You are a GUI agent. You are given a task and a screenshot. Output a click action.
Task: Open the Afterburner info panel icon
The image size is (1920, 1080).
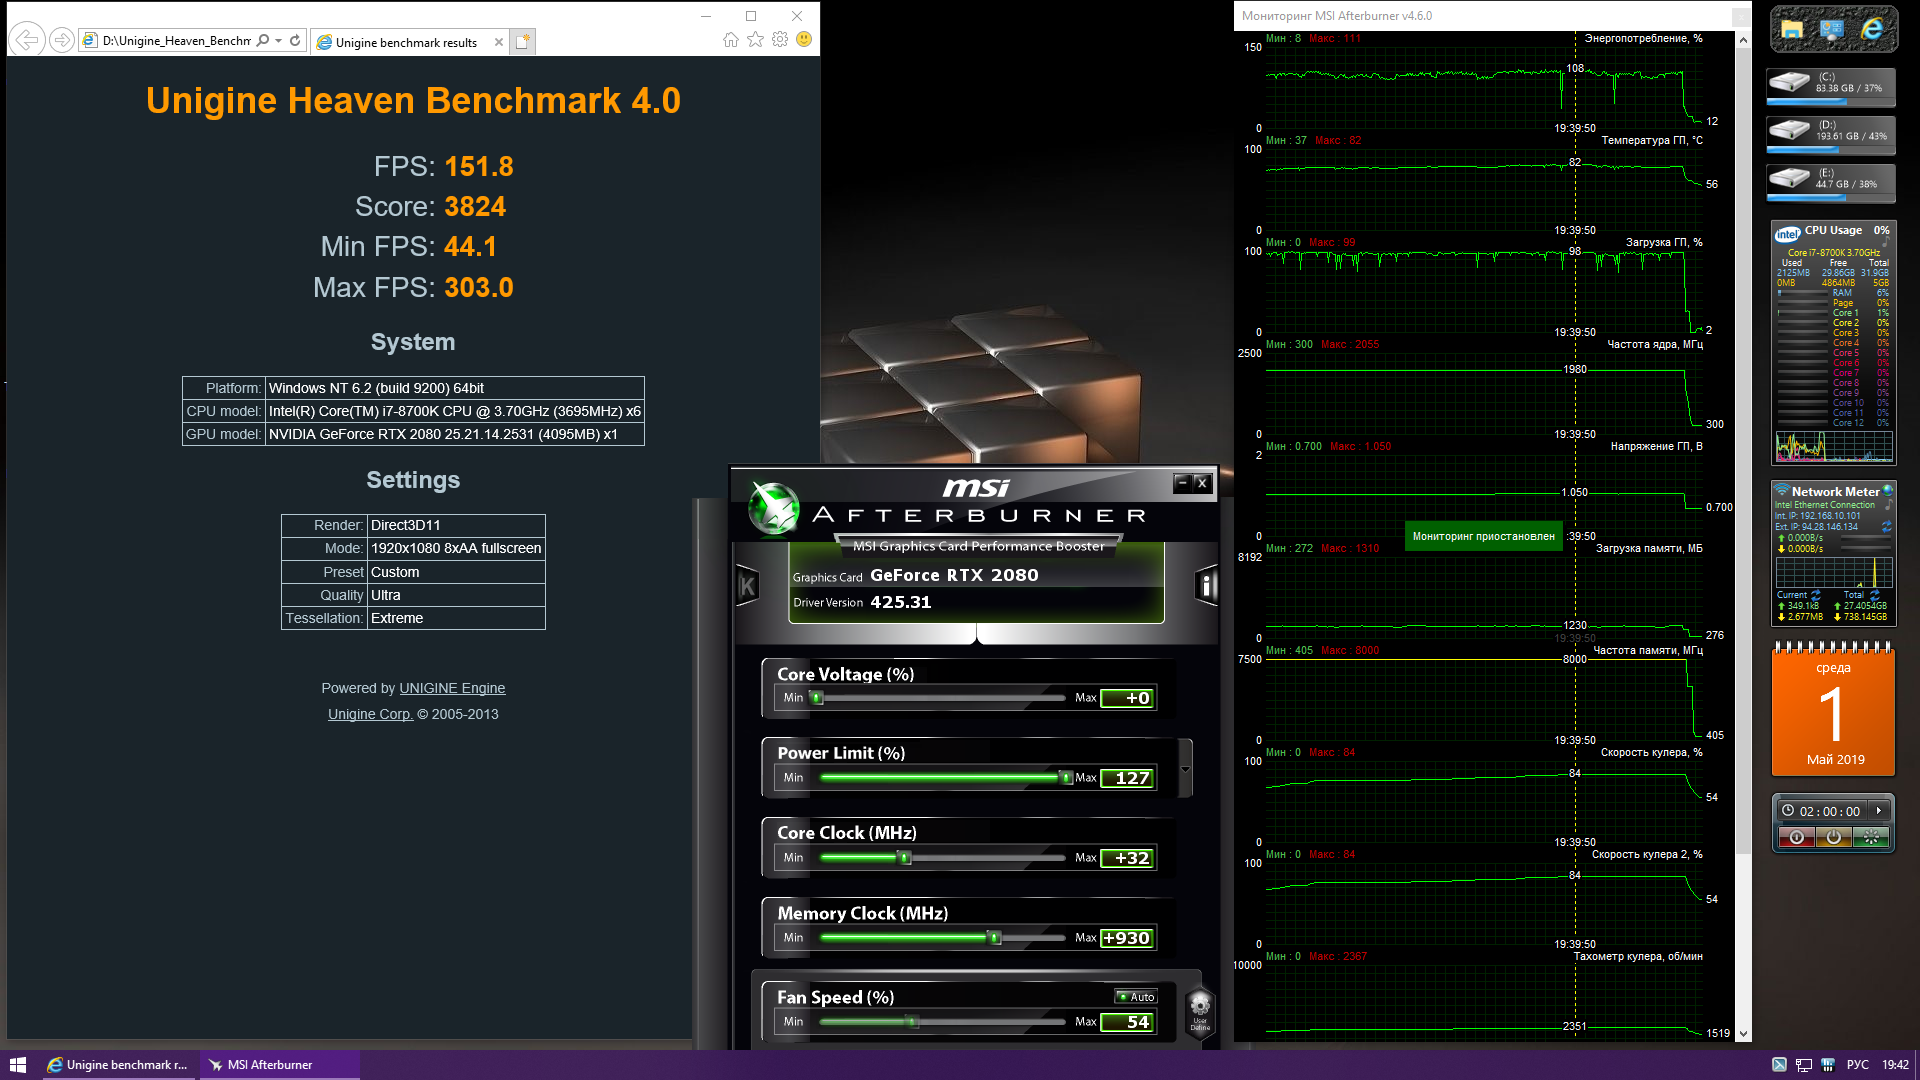point(1207,586)
